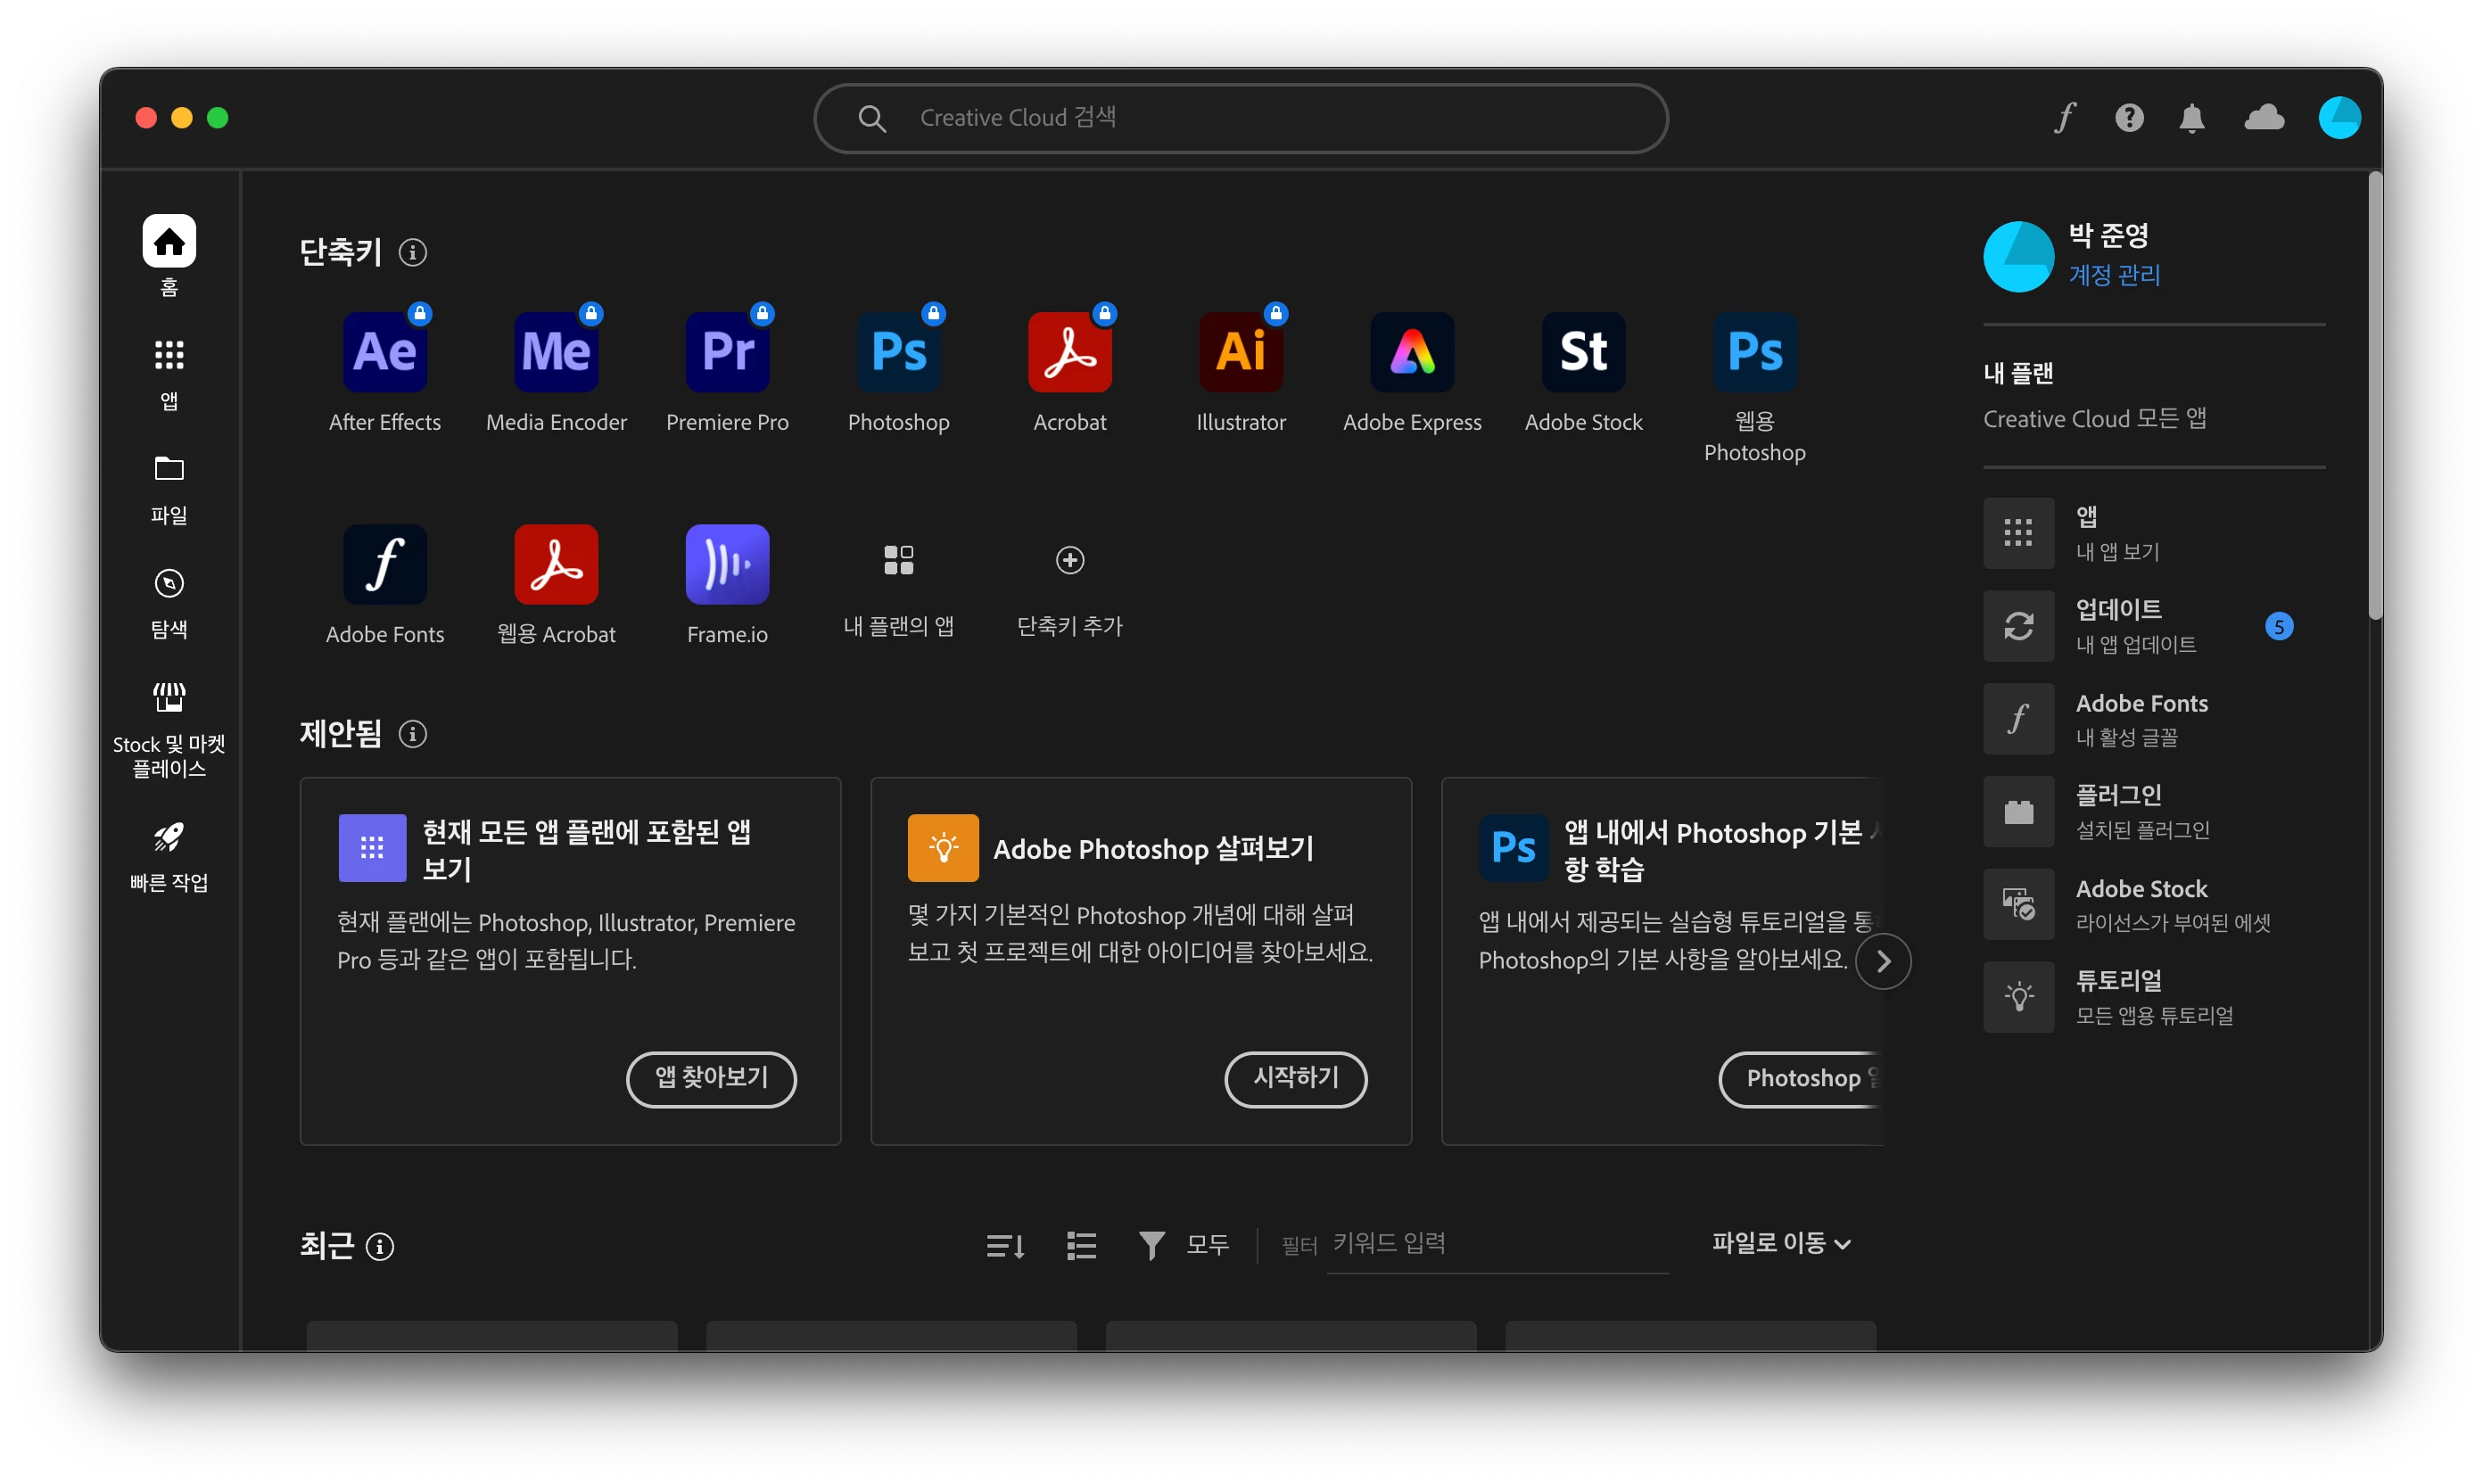Open the 모두 filter dropdown

pyautogui.click(x=1184, y=1245)
